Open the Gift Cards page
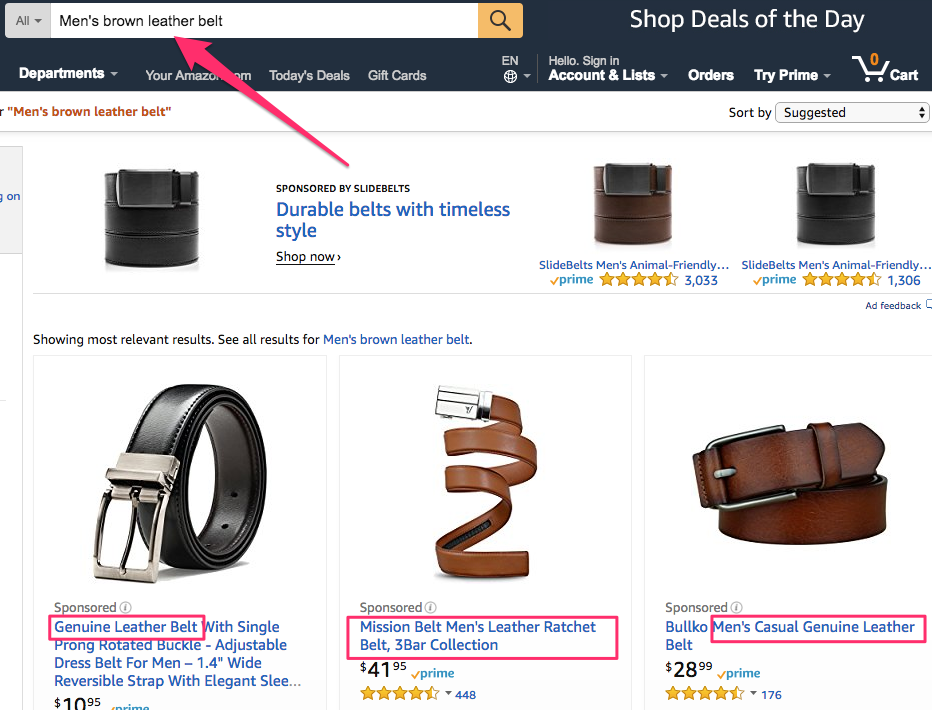 [397, 75]
